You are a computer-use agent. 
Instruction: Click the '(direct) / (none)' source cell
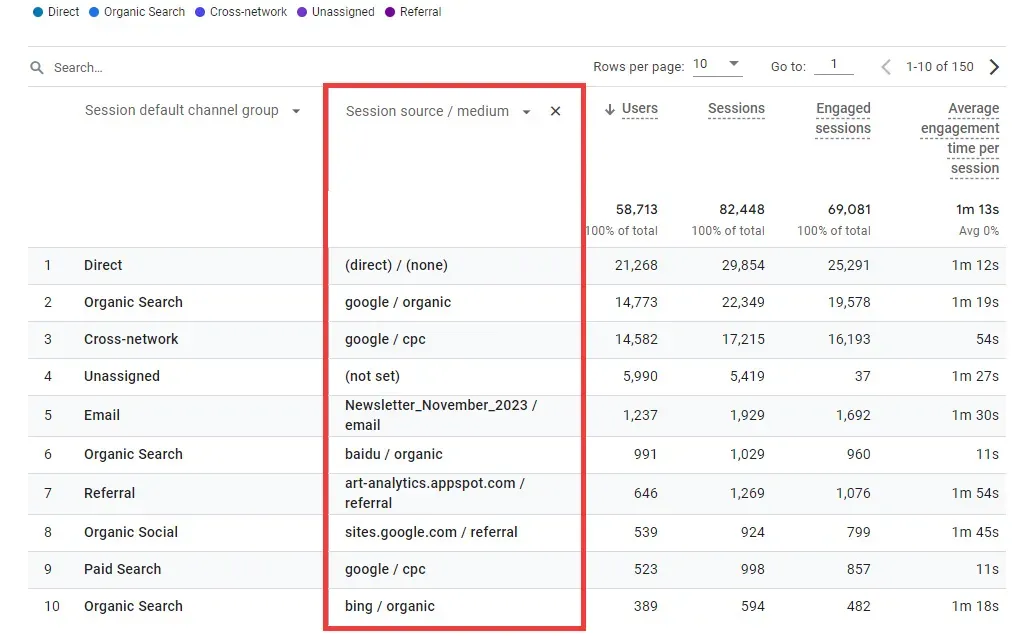pyautogui.click(x=396, y=265)
